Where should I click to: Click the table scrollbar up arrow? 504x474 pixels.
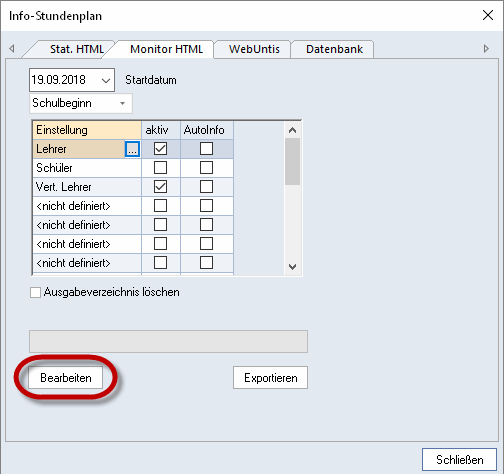293,130
